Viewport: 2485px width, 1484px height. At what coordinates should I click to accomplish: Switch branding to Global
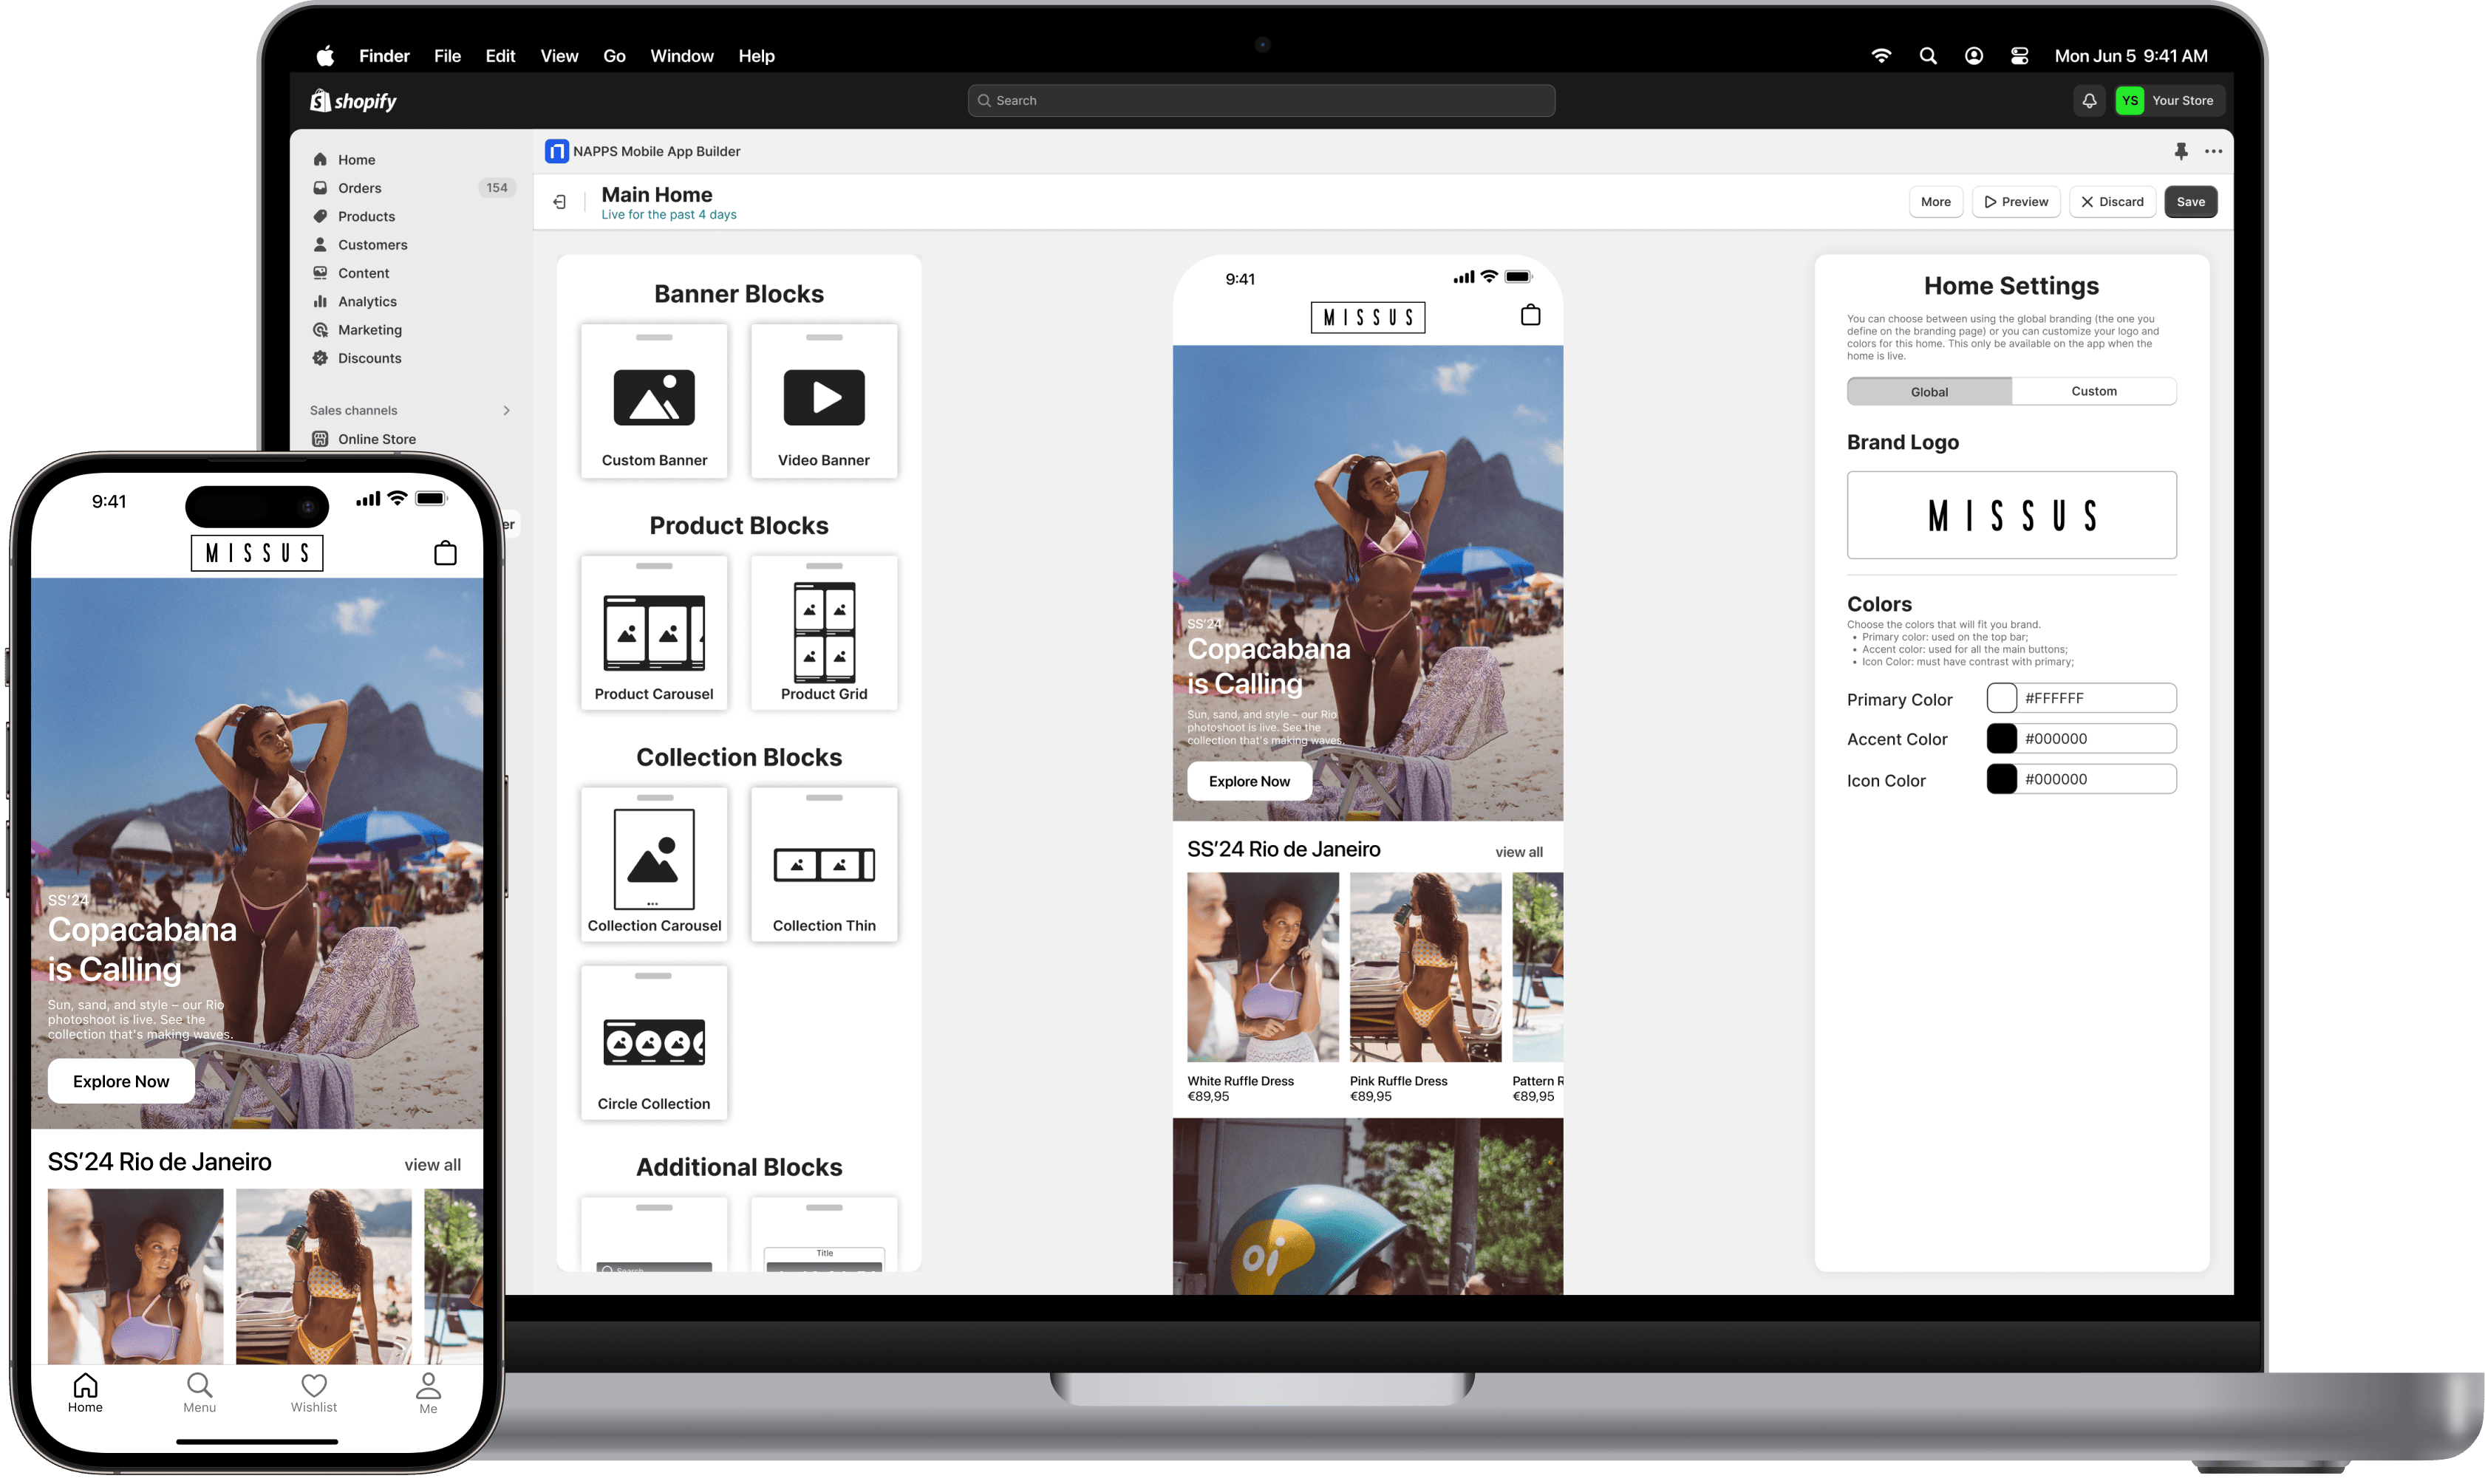pyautogui.click(x=1929, y=392)
